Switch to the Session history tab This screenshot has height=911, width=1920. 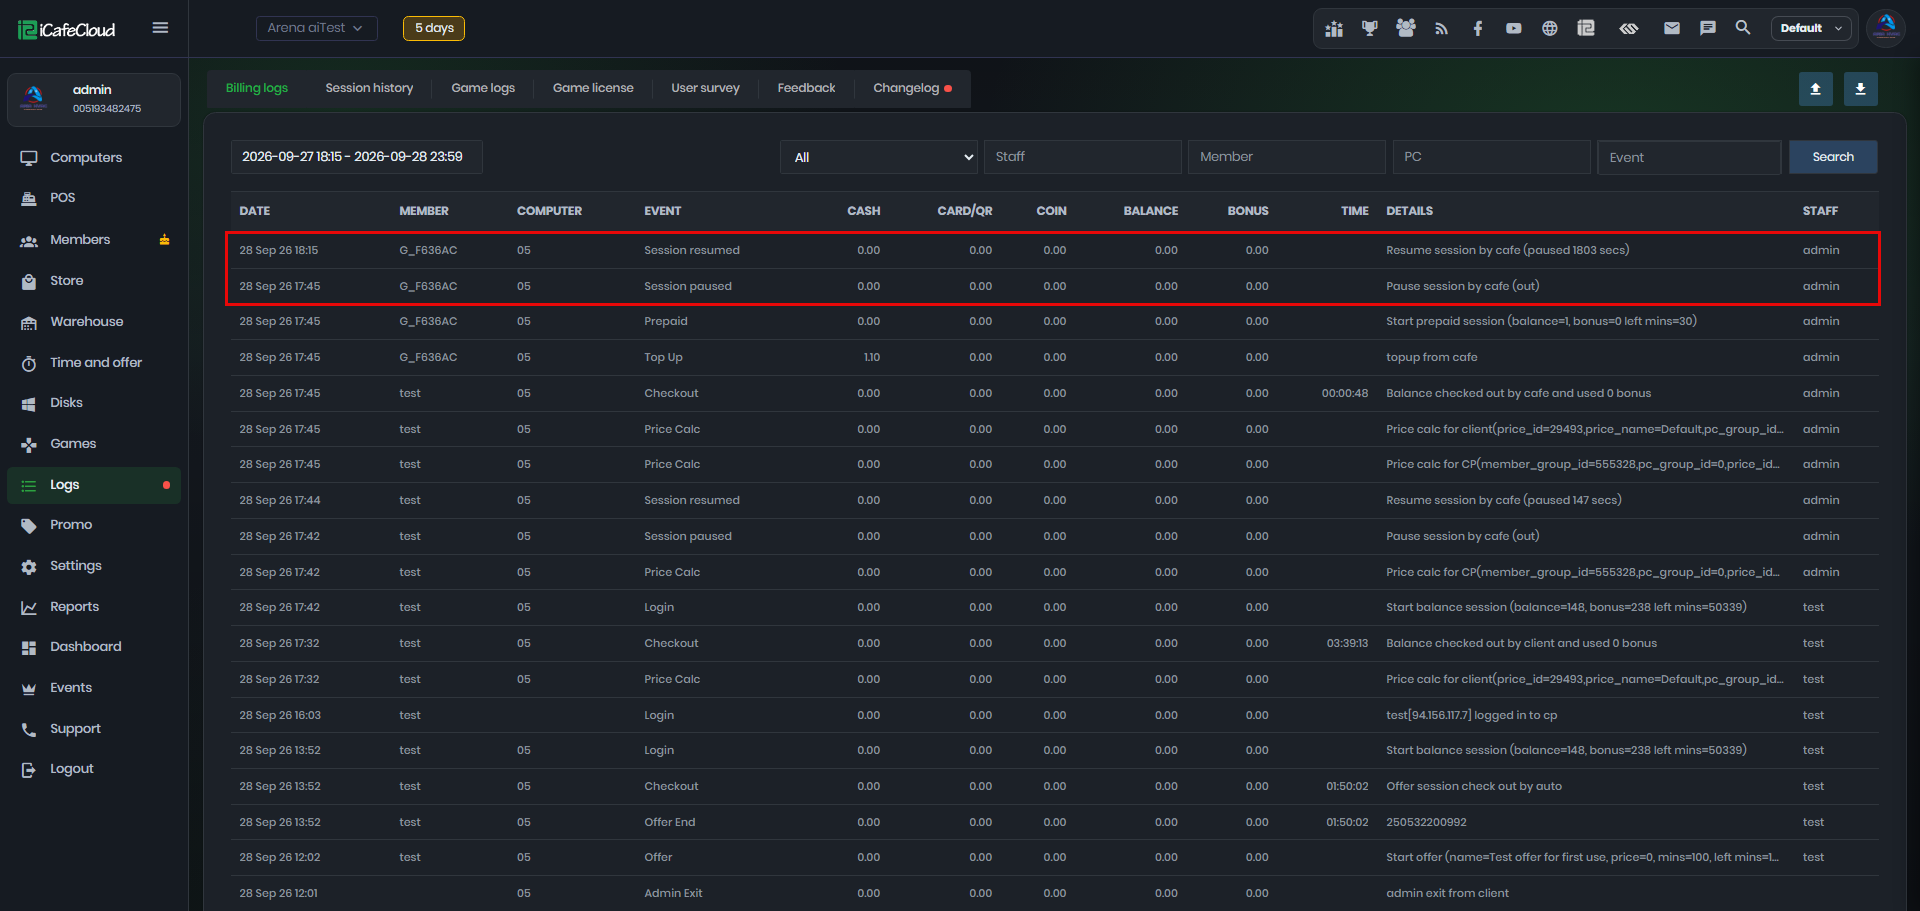369,88
